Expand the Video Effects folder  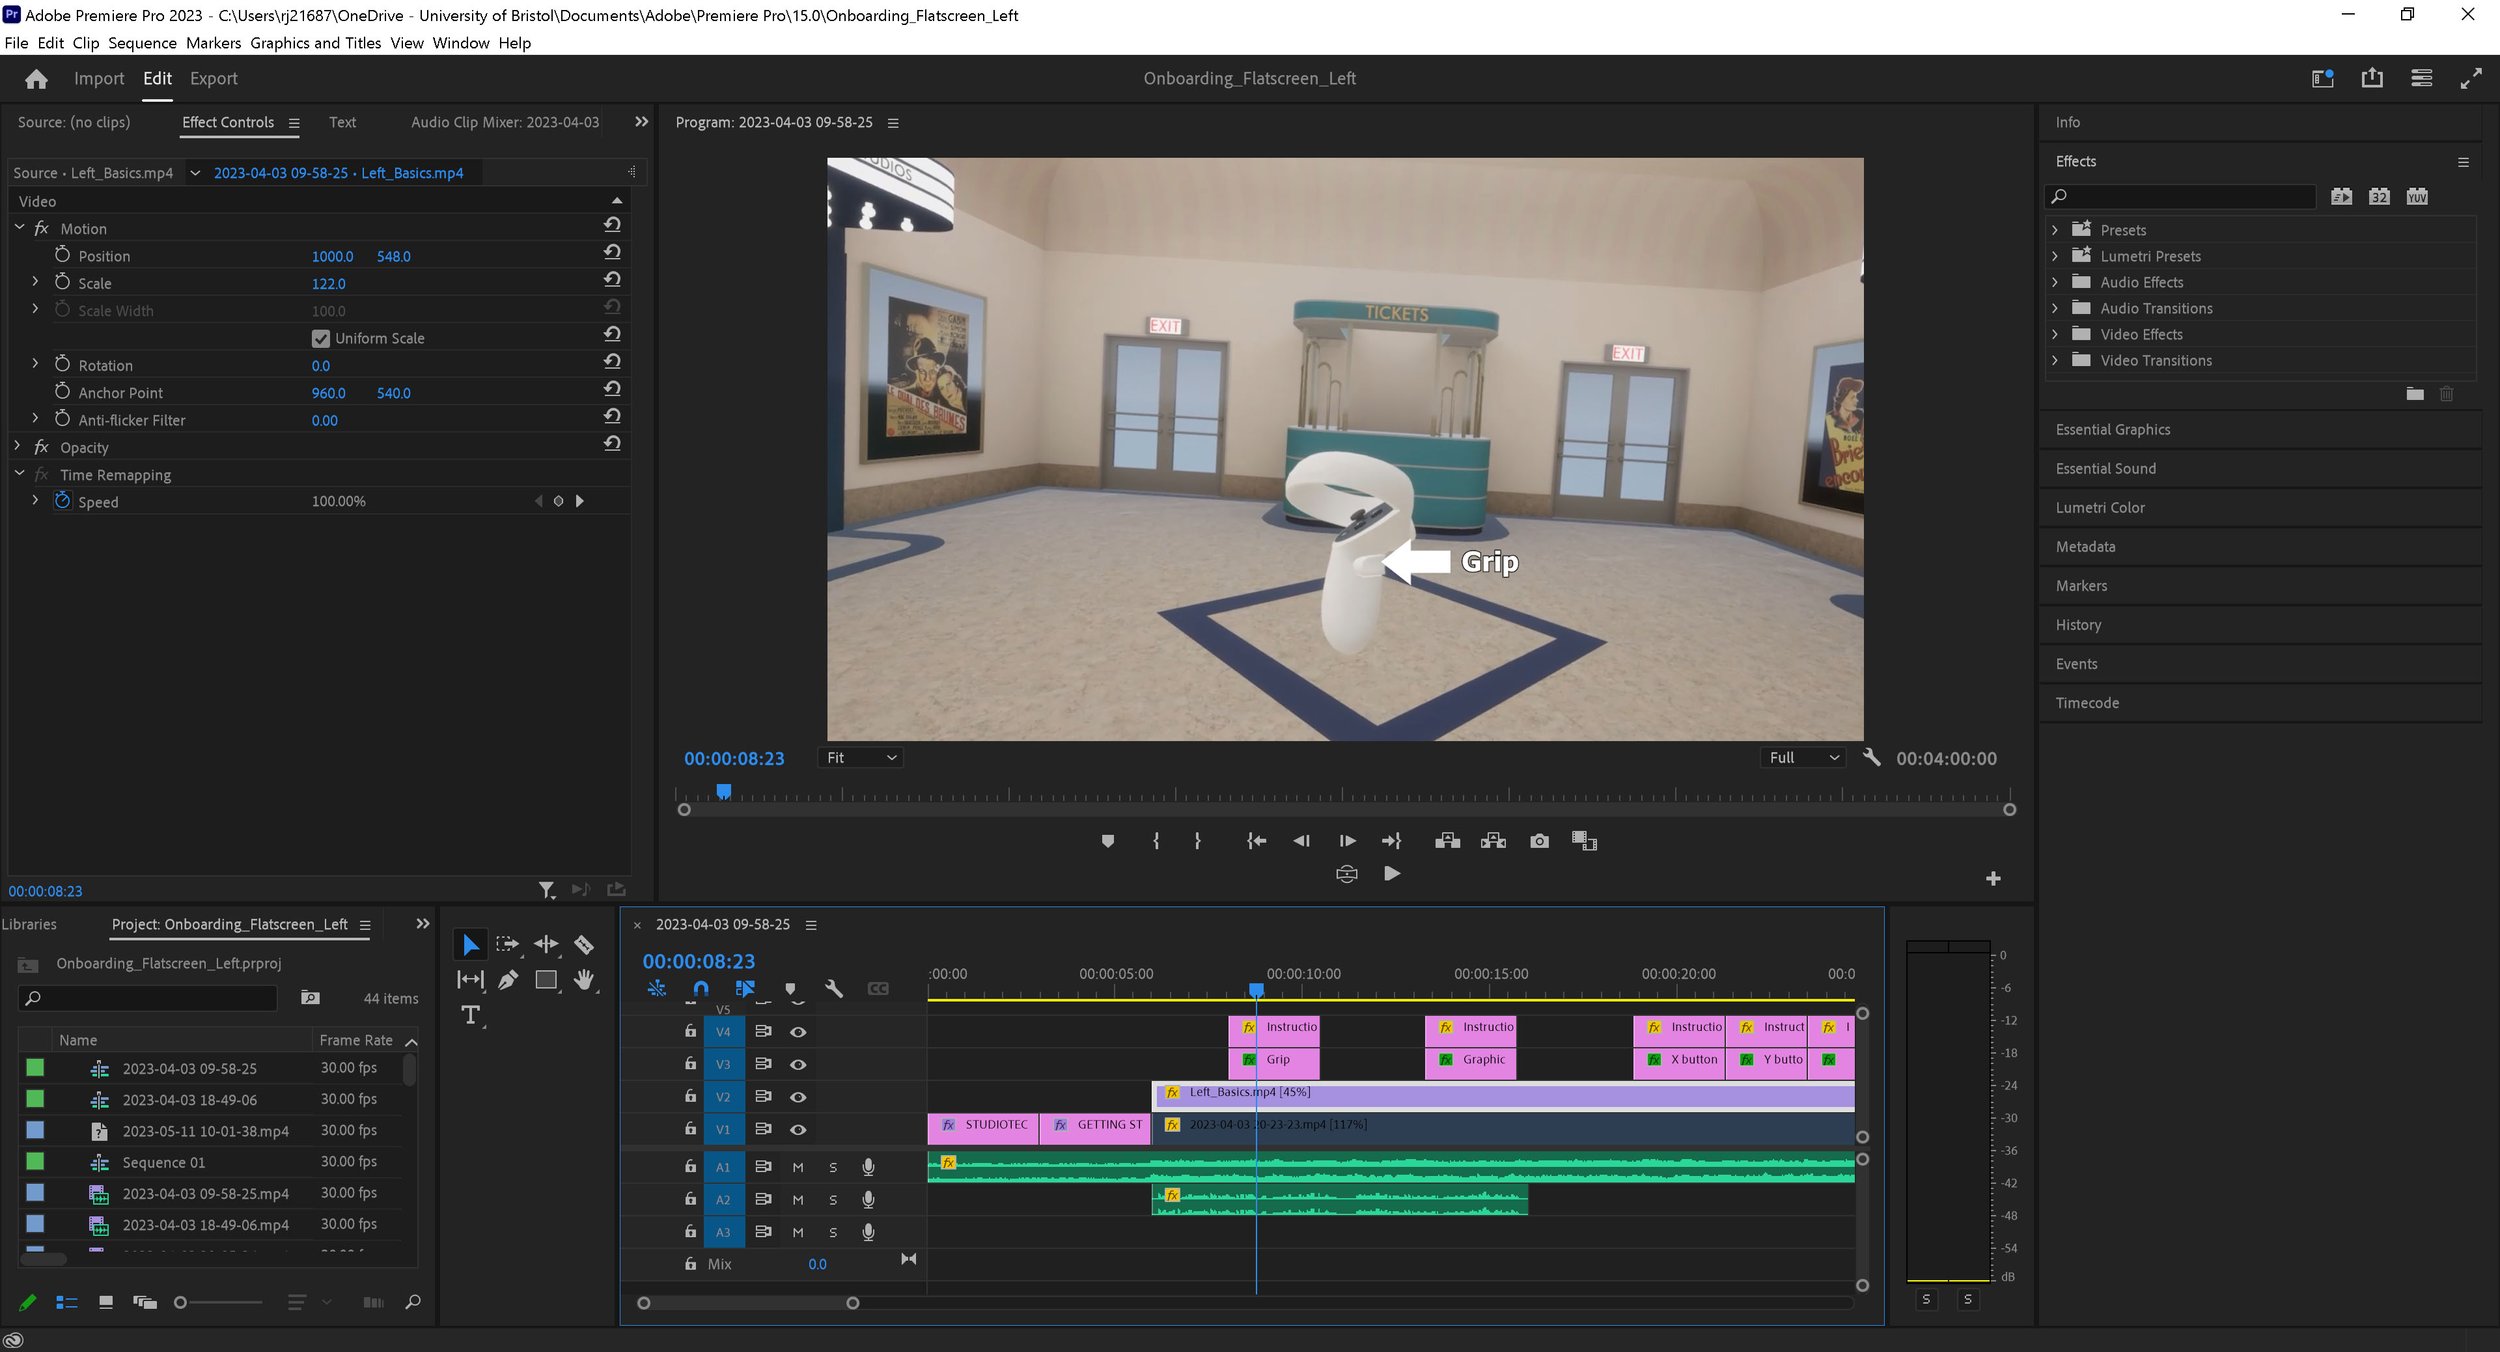click(x=2055, y=334)
